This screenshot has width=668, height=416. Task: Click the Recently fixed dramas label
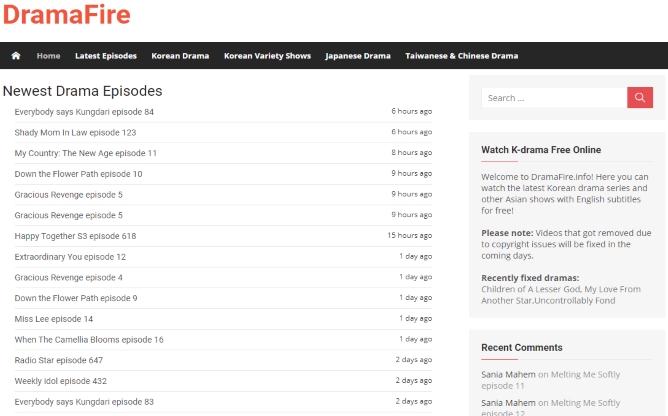(530, 278)
